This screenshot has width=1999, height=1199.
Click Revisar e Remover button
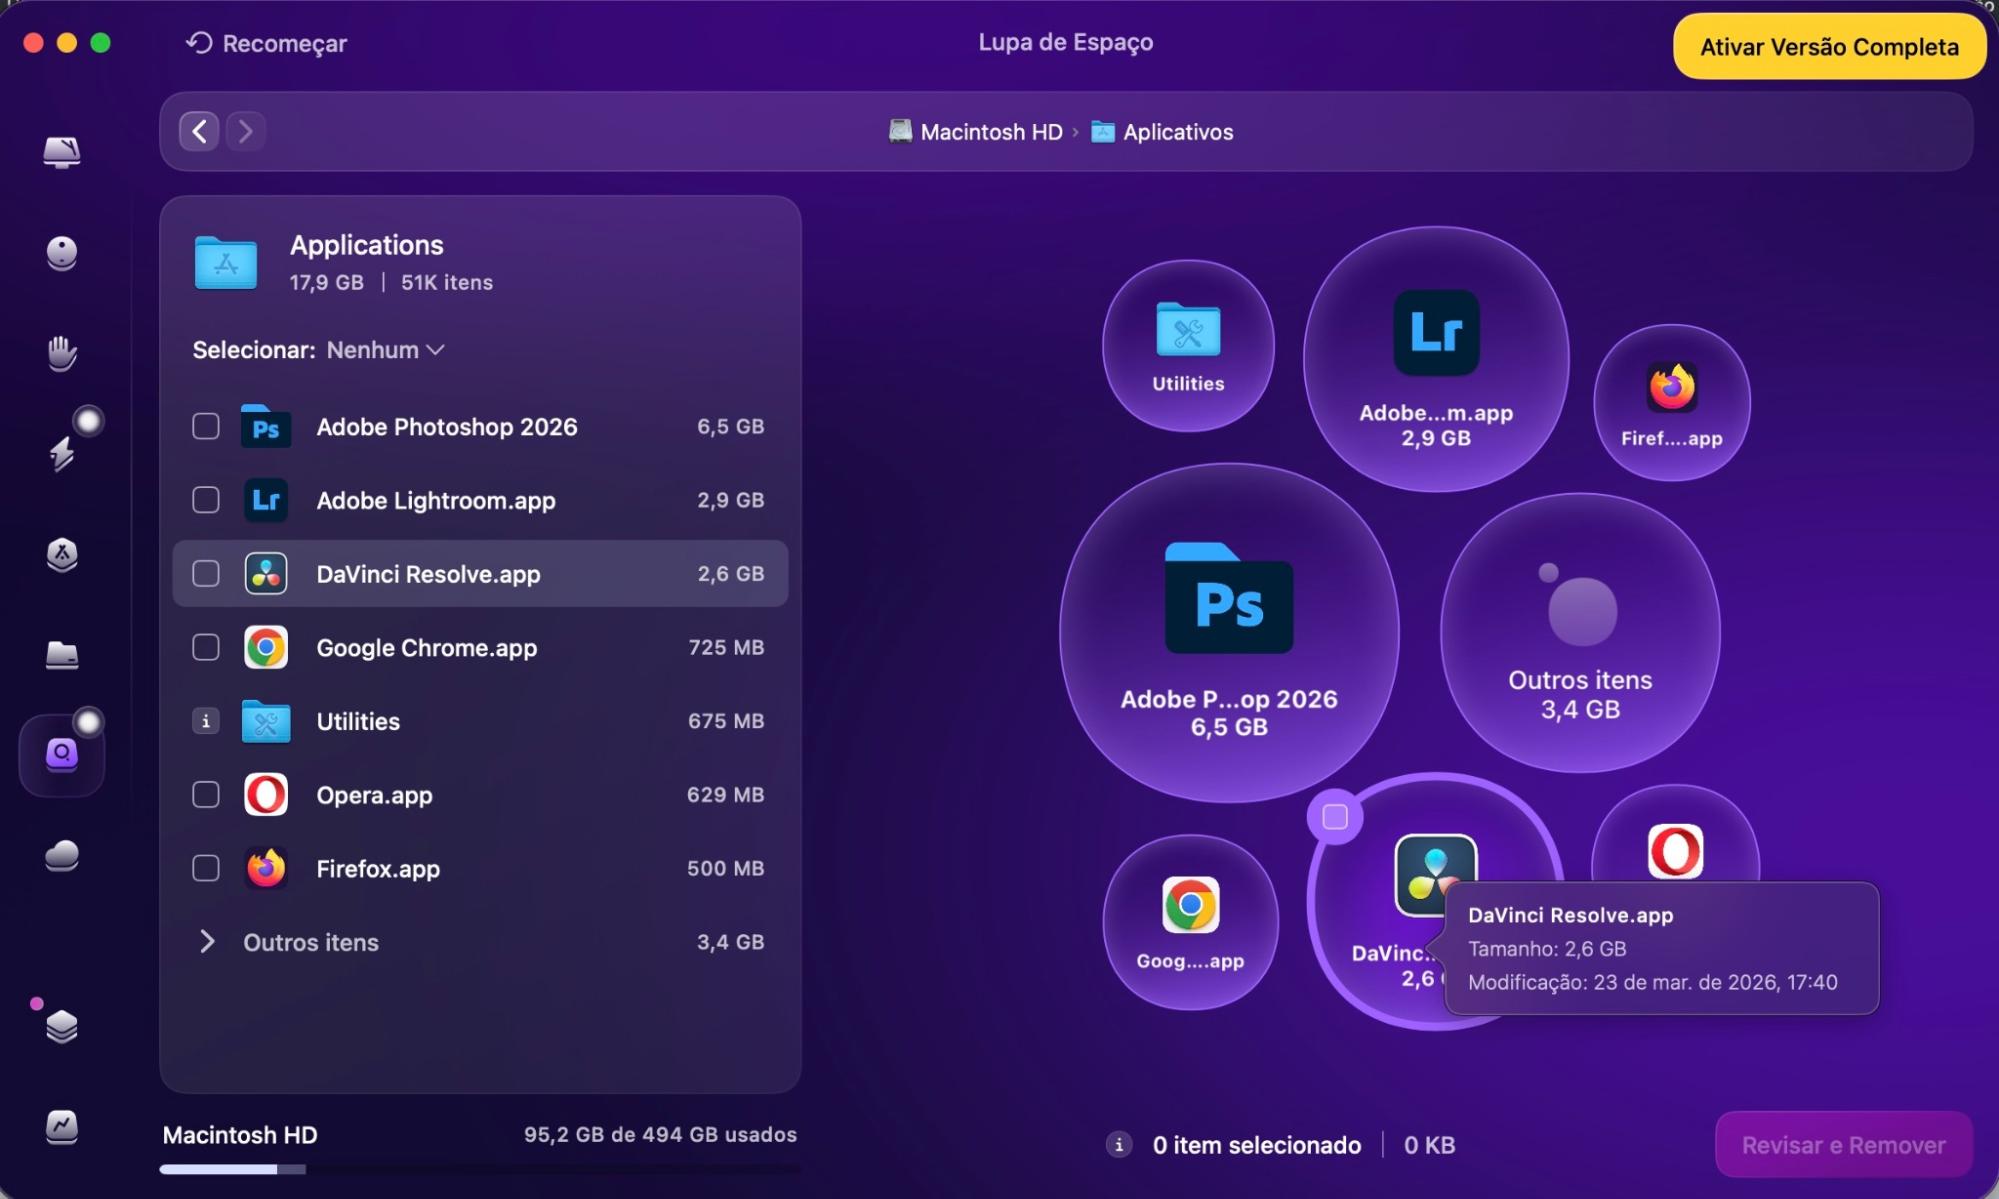1843,1145
